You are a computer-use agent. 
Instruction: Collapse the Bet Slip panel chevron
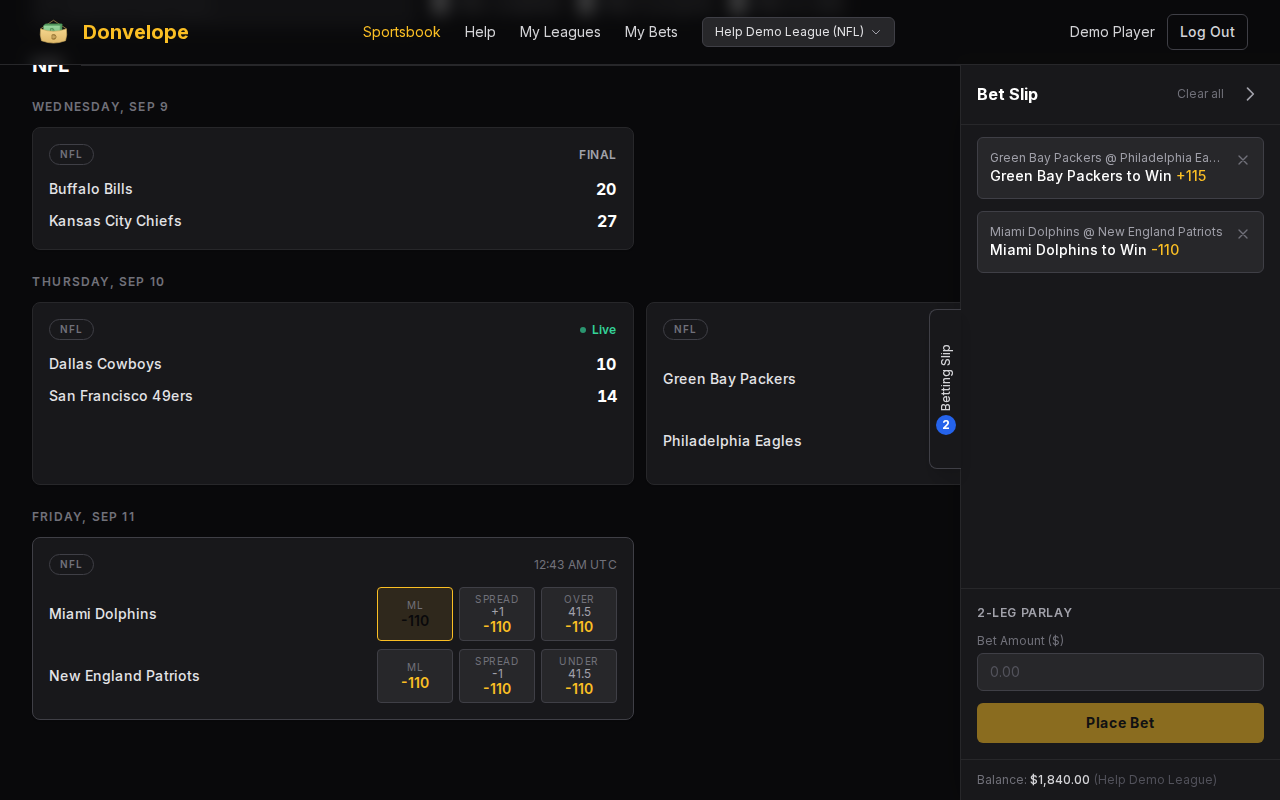[1250, 94]
